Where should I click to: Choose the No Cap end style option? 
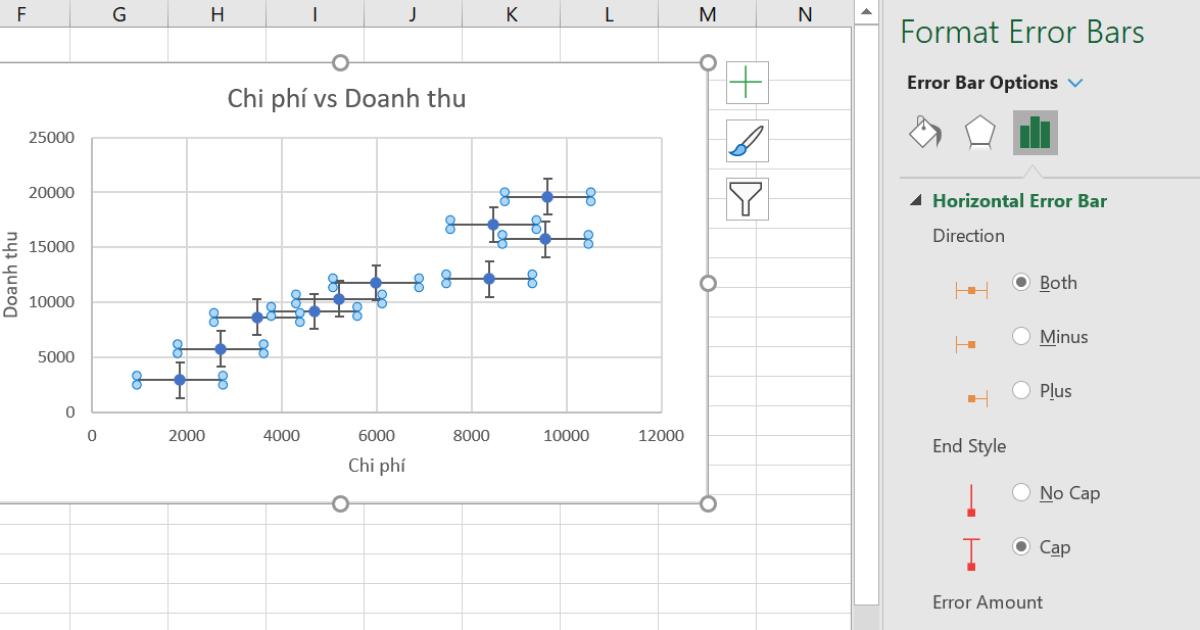[x=1021, y=492]
